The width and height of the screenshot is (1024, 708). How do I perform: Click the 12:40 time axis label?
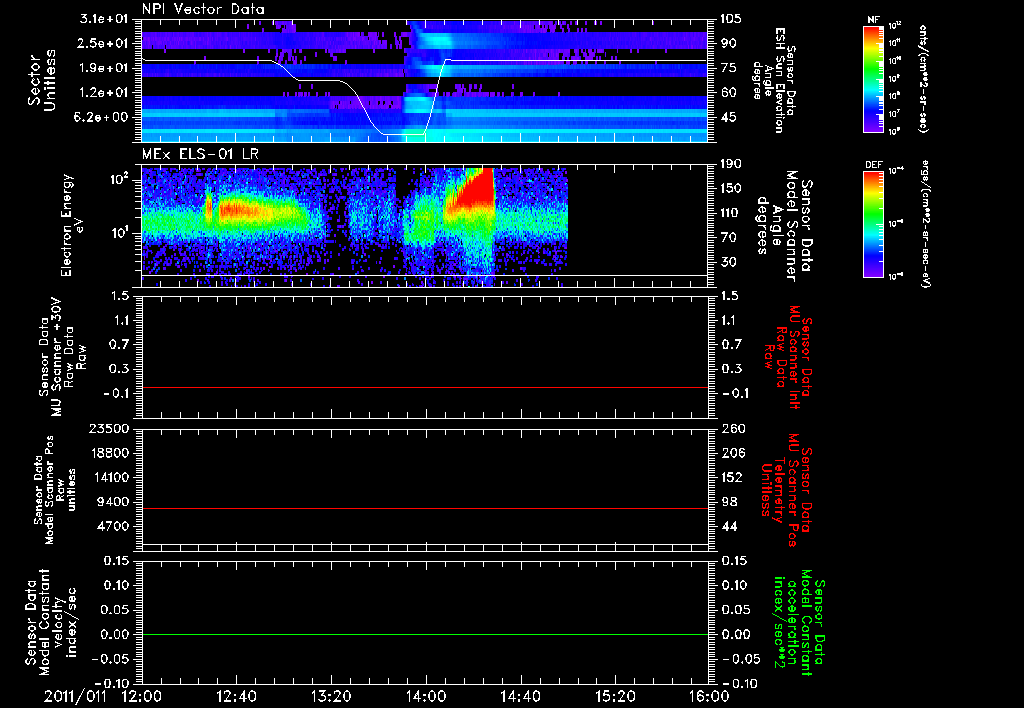pyautogui.click(x=237, y=697)
